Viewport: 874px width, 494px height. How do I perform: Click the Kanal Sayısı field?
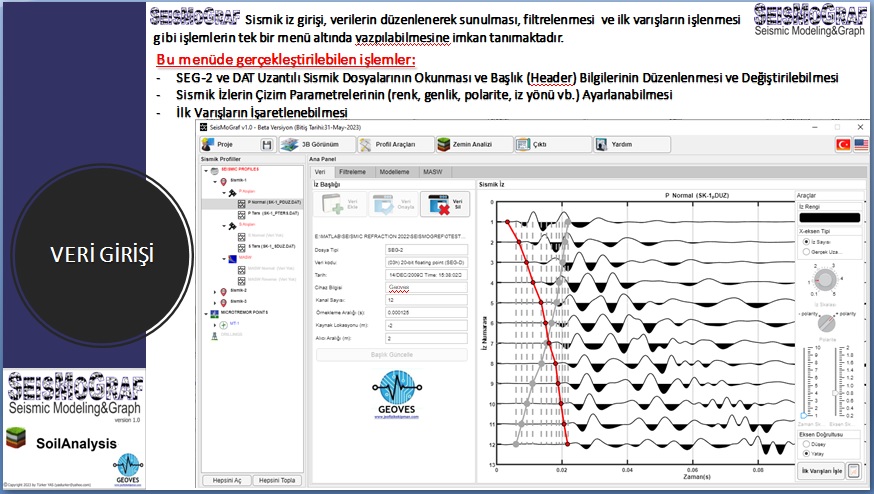coord(426,300)
